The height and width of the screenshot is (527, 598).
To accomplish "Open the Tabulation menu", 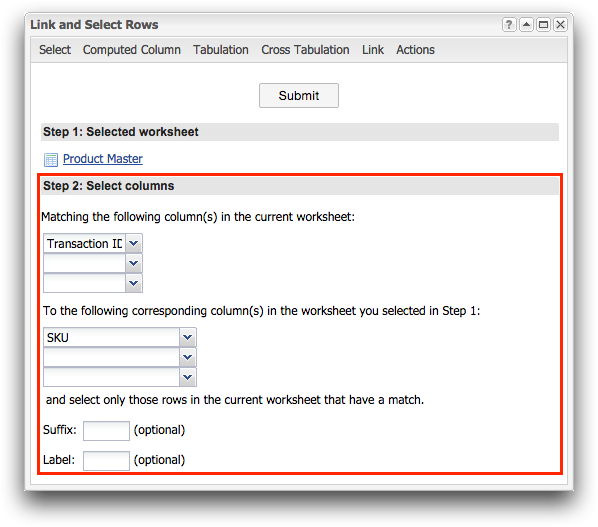I will pos(220,50).
